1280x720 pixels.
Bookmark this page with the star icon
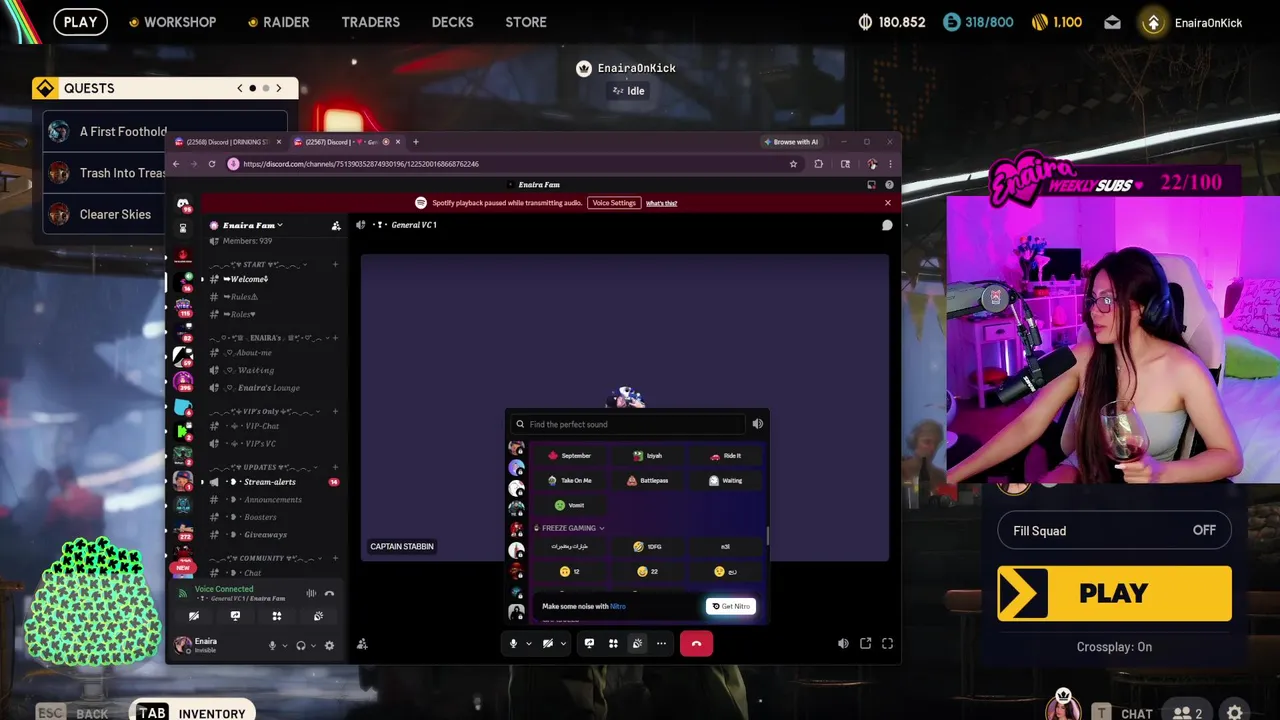[793, 164]
